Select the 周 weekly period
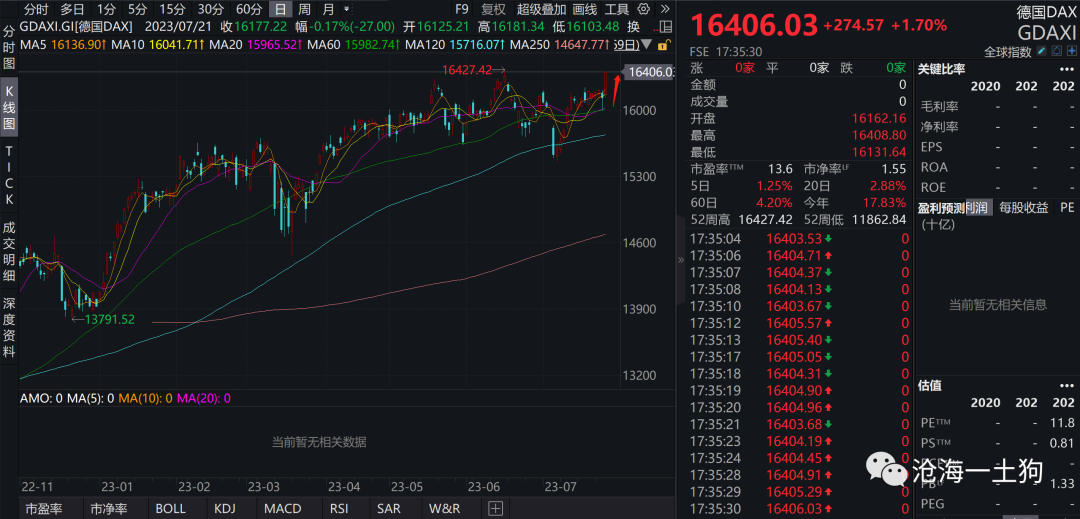Viewport: 1080px width, 519px height. [x=304, y=10]
